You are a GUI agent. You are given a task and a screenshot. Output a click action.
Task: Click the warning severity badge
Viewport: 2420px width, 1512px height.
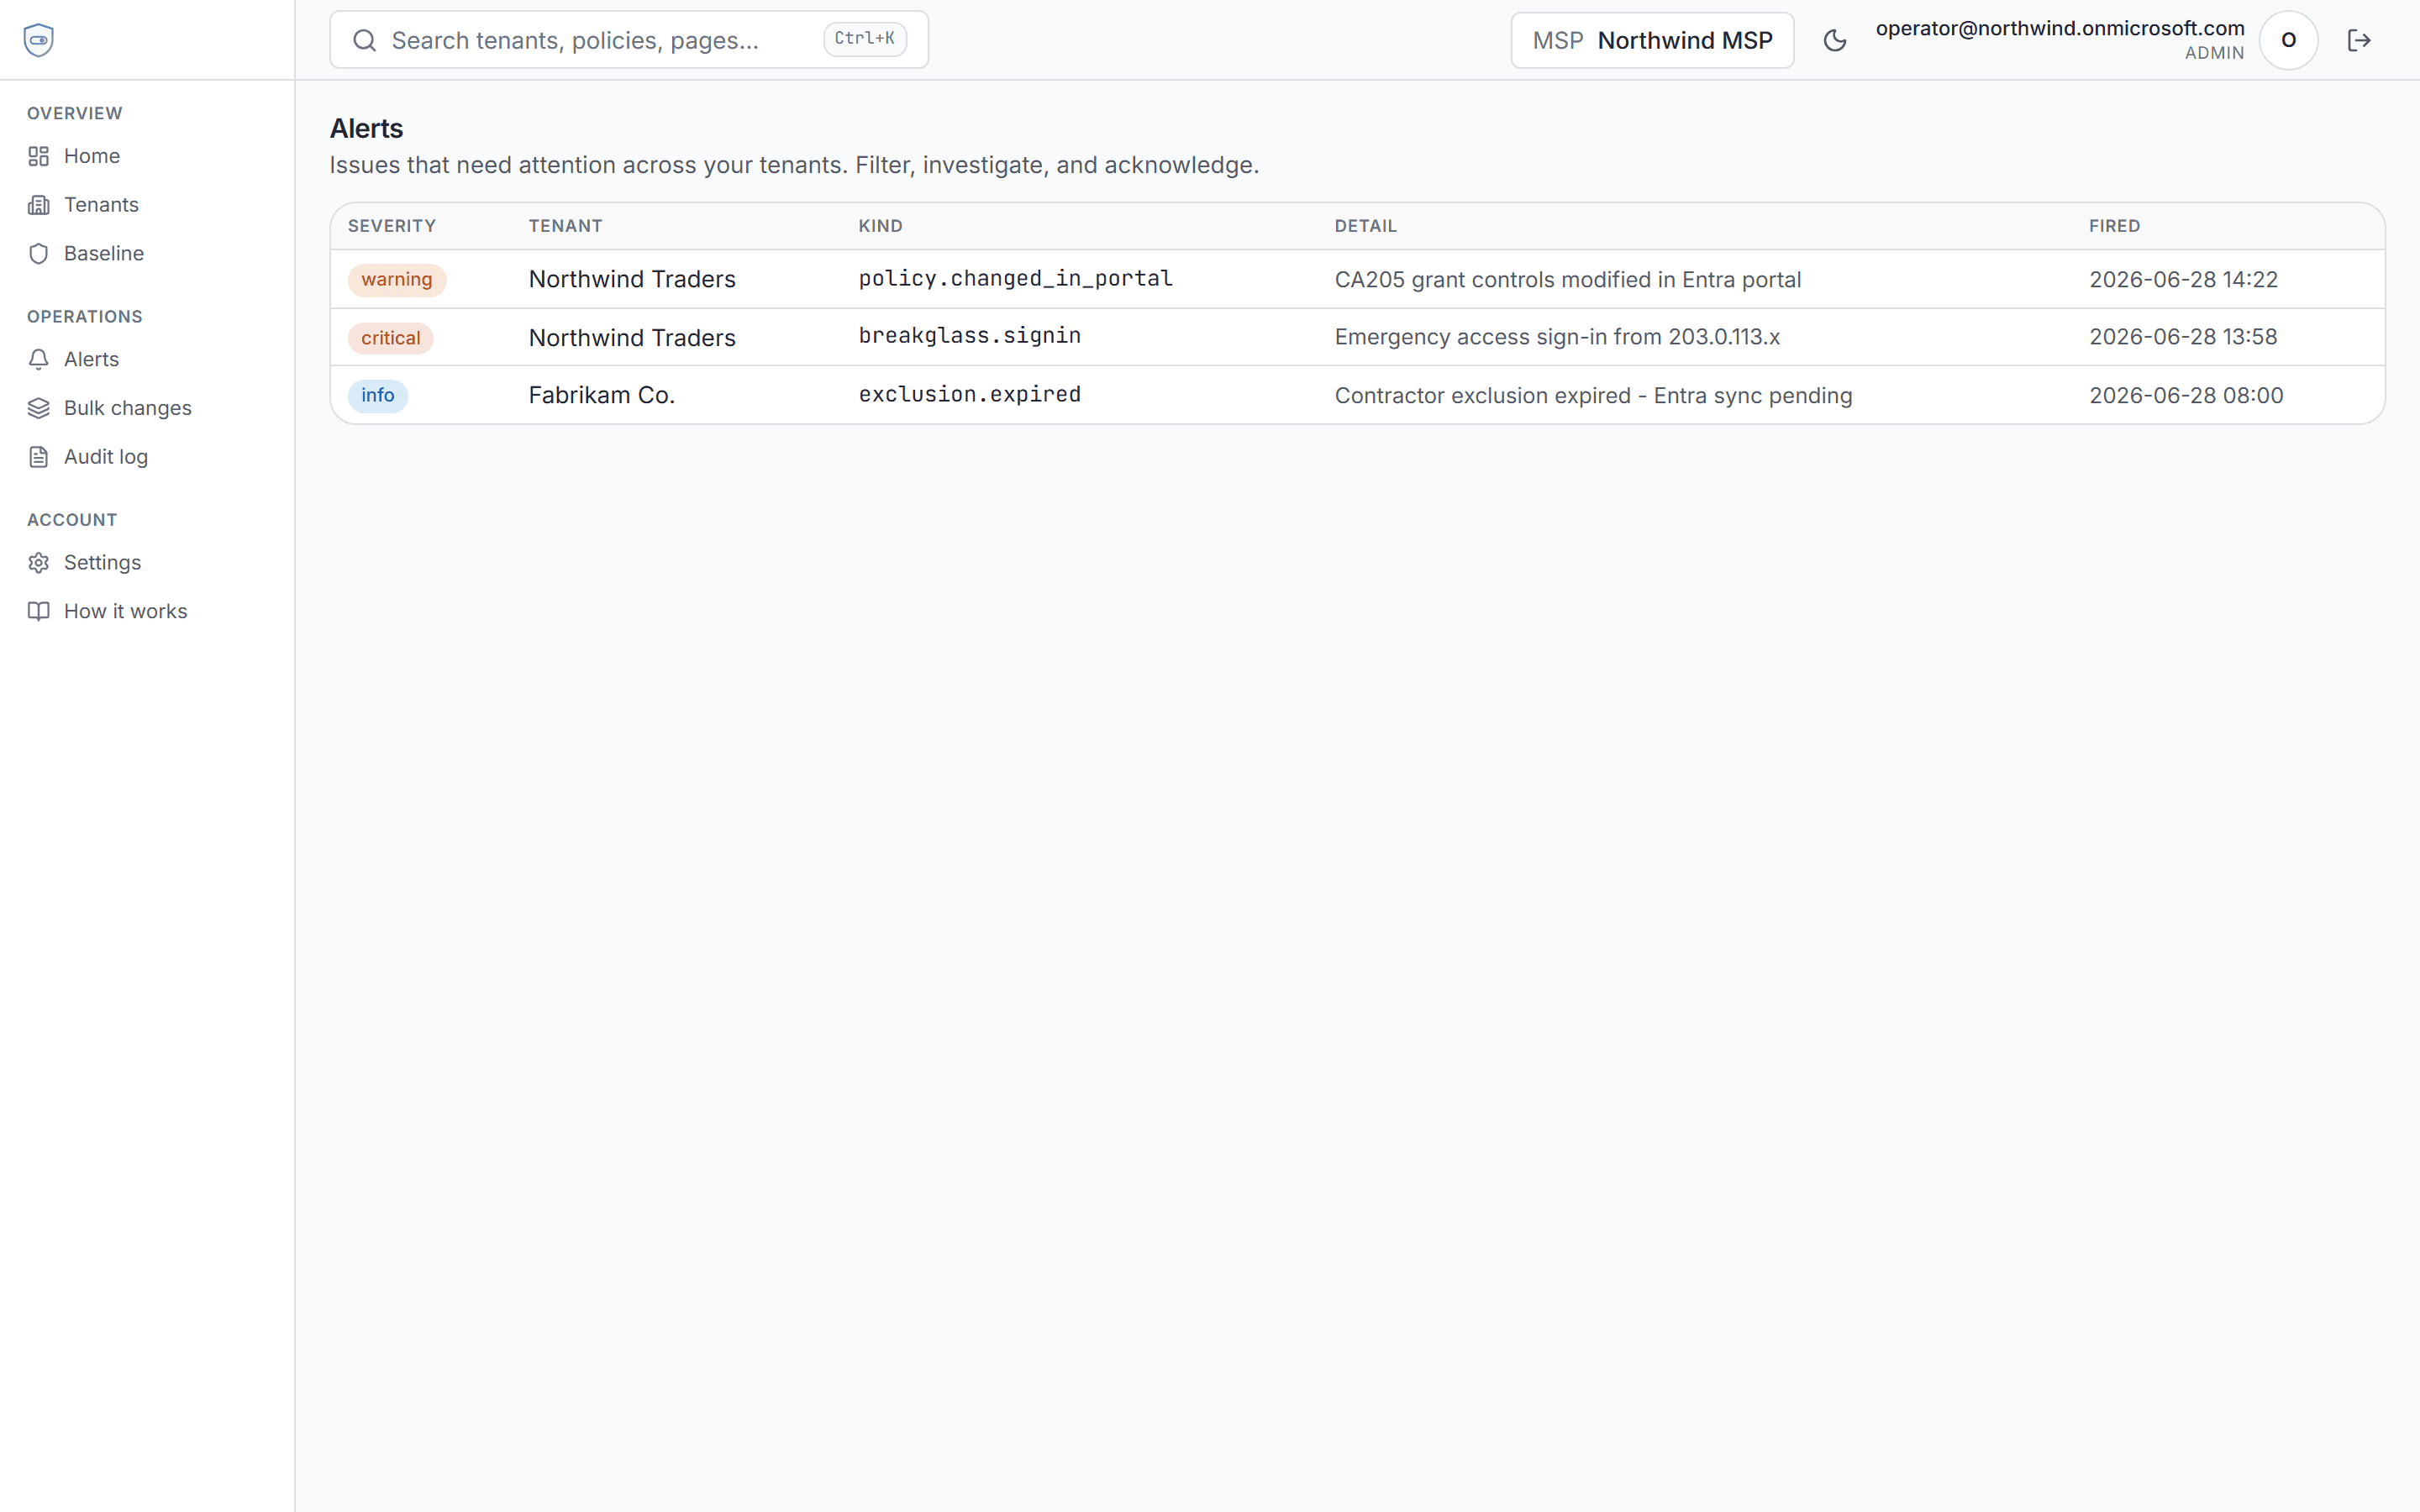click(397, 280)
